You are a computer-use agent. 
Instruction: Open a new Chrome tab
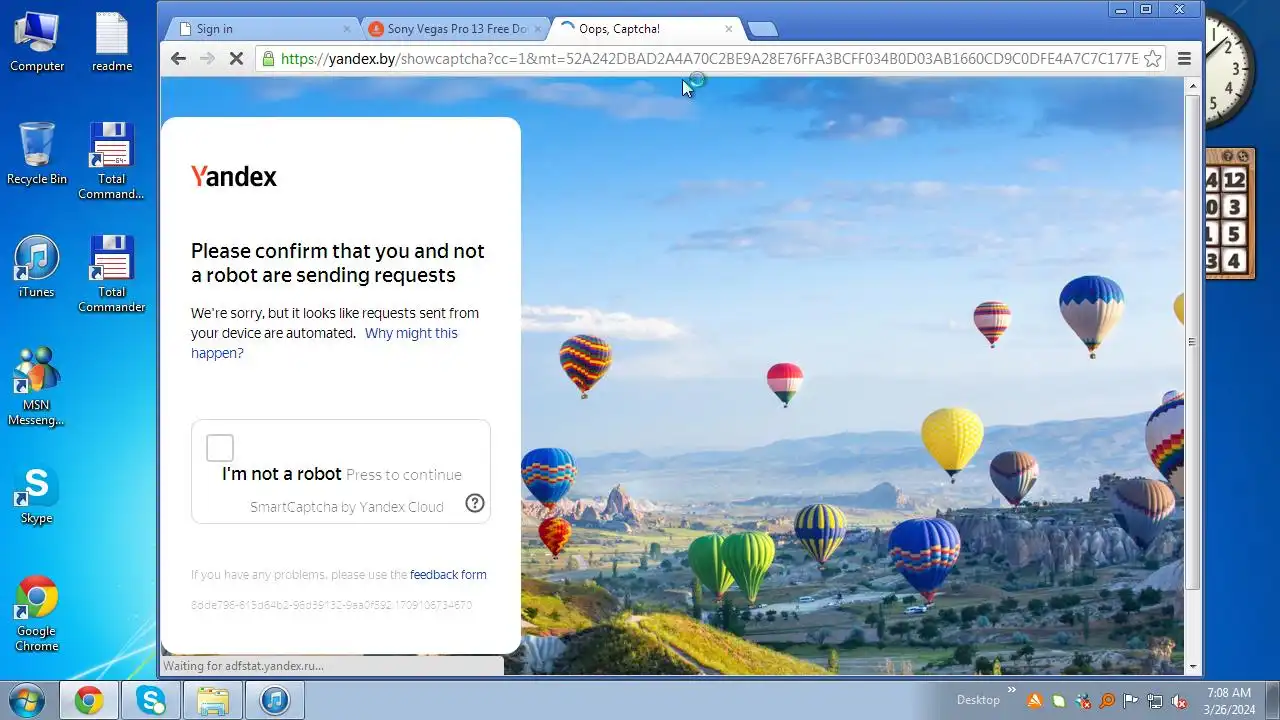(762, 29)
